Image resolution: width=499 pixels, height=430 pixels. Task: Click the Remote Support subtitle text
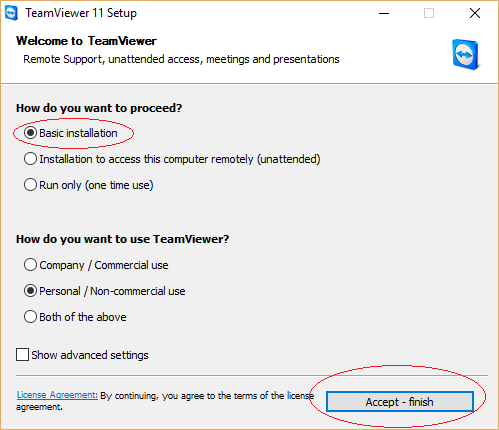[x=181, y=59]
